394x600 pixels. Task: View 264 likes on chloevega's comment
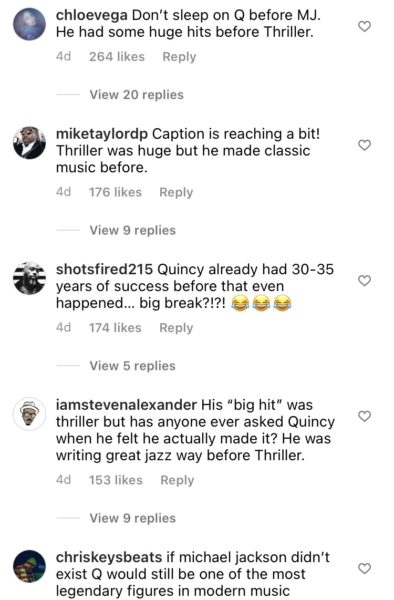(117, 57)
